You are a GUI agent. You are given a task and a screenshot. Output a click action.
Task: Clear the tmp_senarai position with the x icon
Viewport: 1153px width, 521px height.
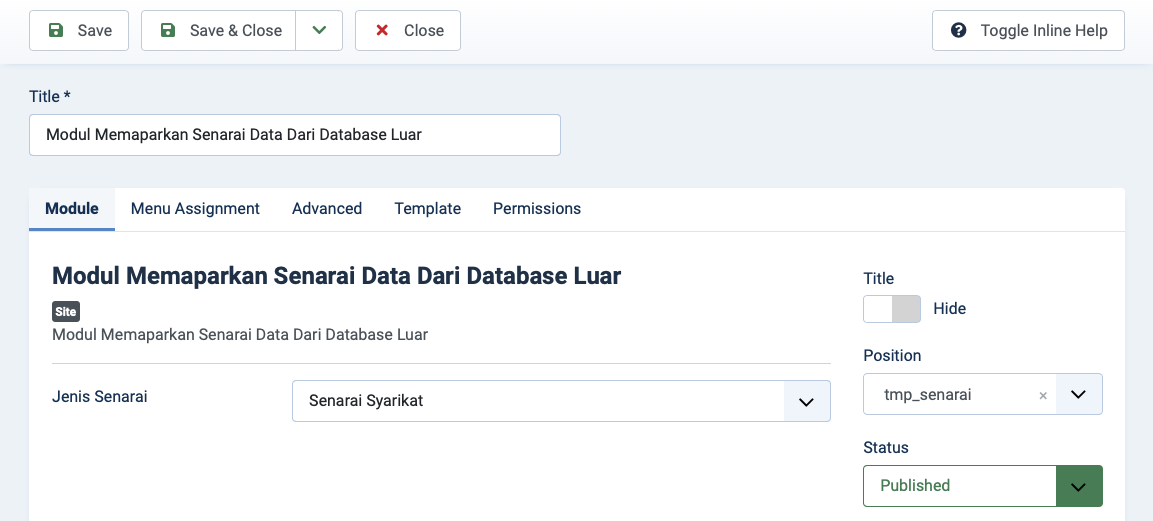(1043, 396)
